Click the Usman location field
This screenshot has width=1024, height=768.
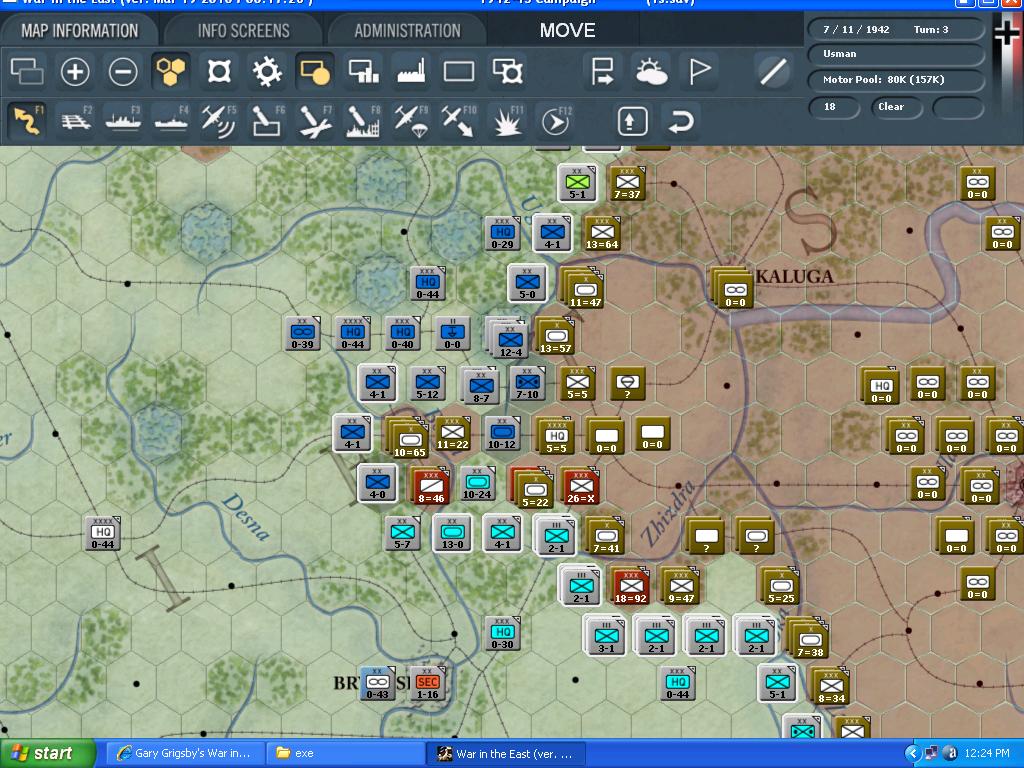(x=896, y=54)
